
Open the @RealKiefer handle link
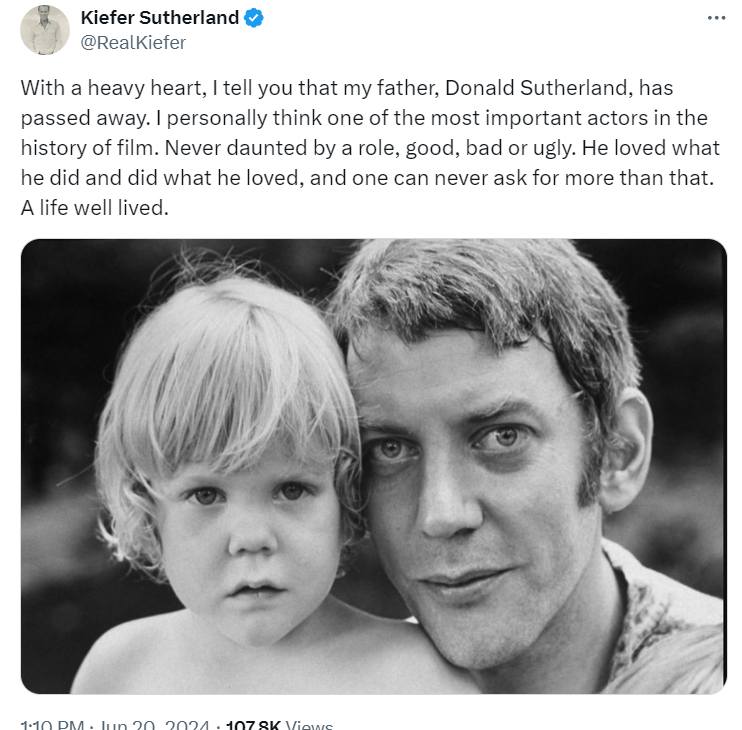133,42
